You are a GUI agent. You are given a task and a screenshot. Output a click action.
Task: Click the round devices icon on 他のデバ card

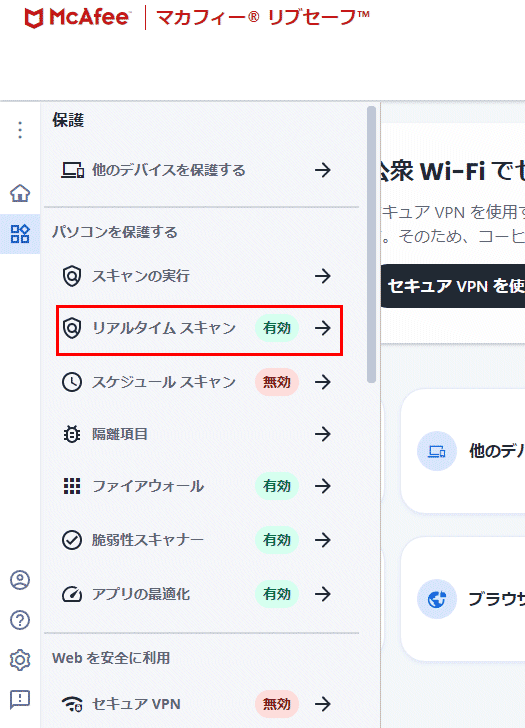click(x=437, y=451)
